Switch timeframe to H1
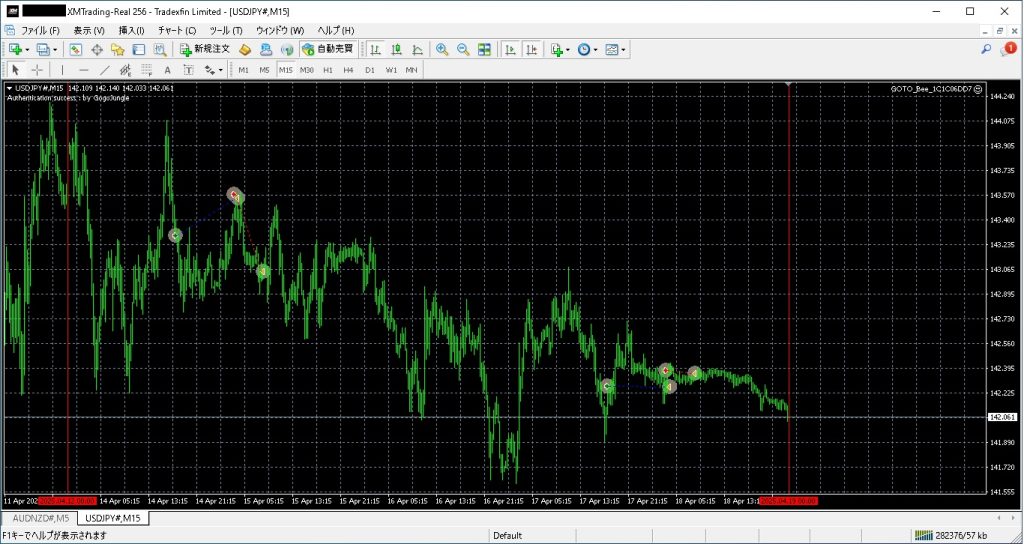The image size is (1024, 544). 327,70
